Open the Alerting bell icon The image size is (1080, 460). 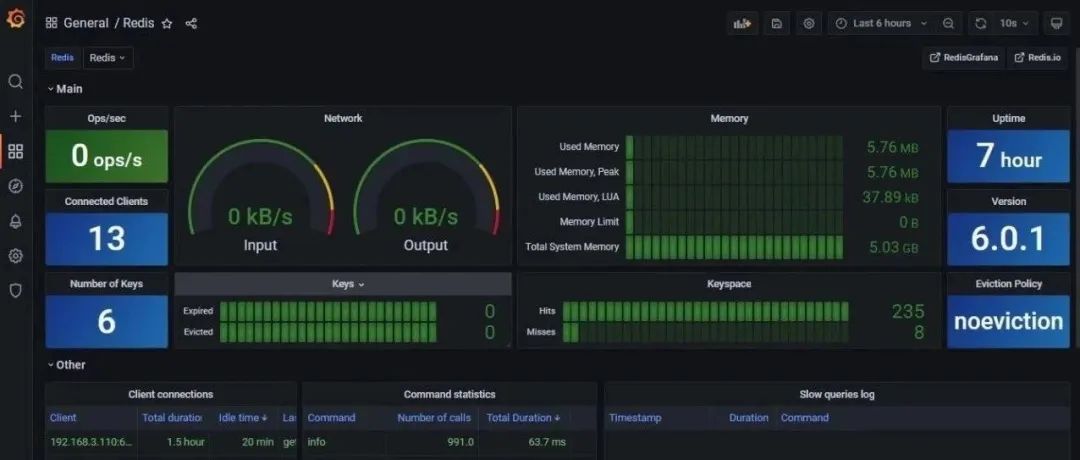15,221
